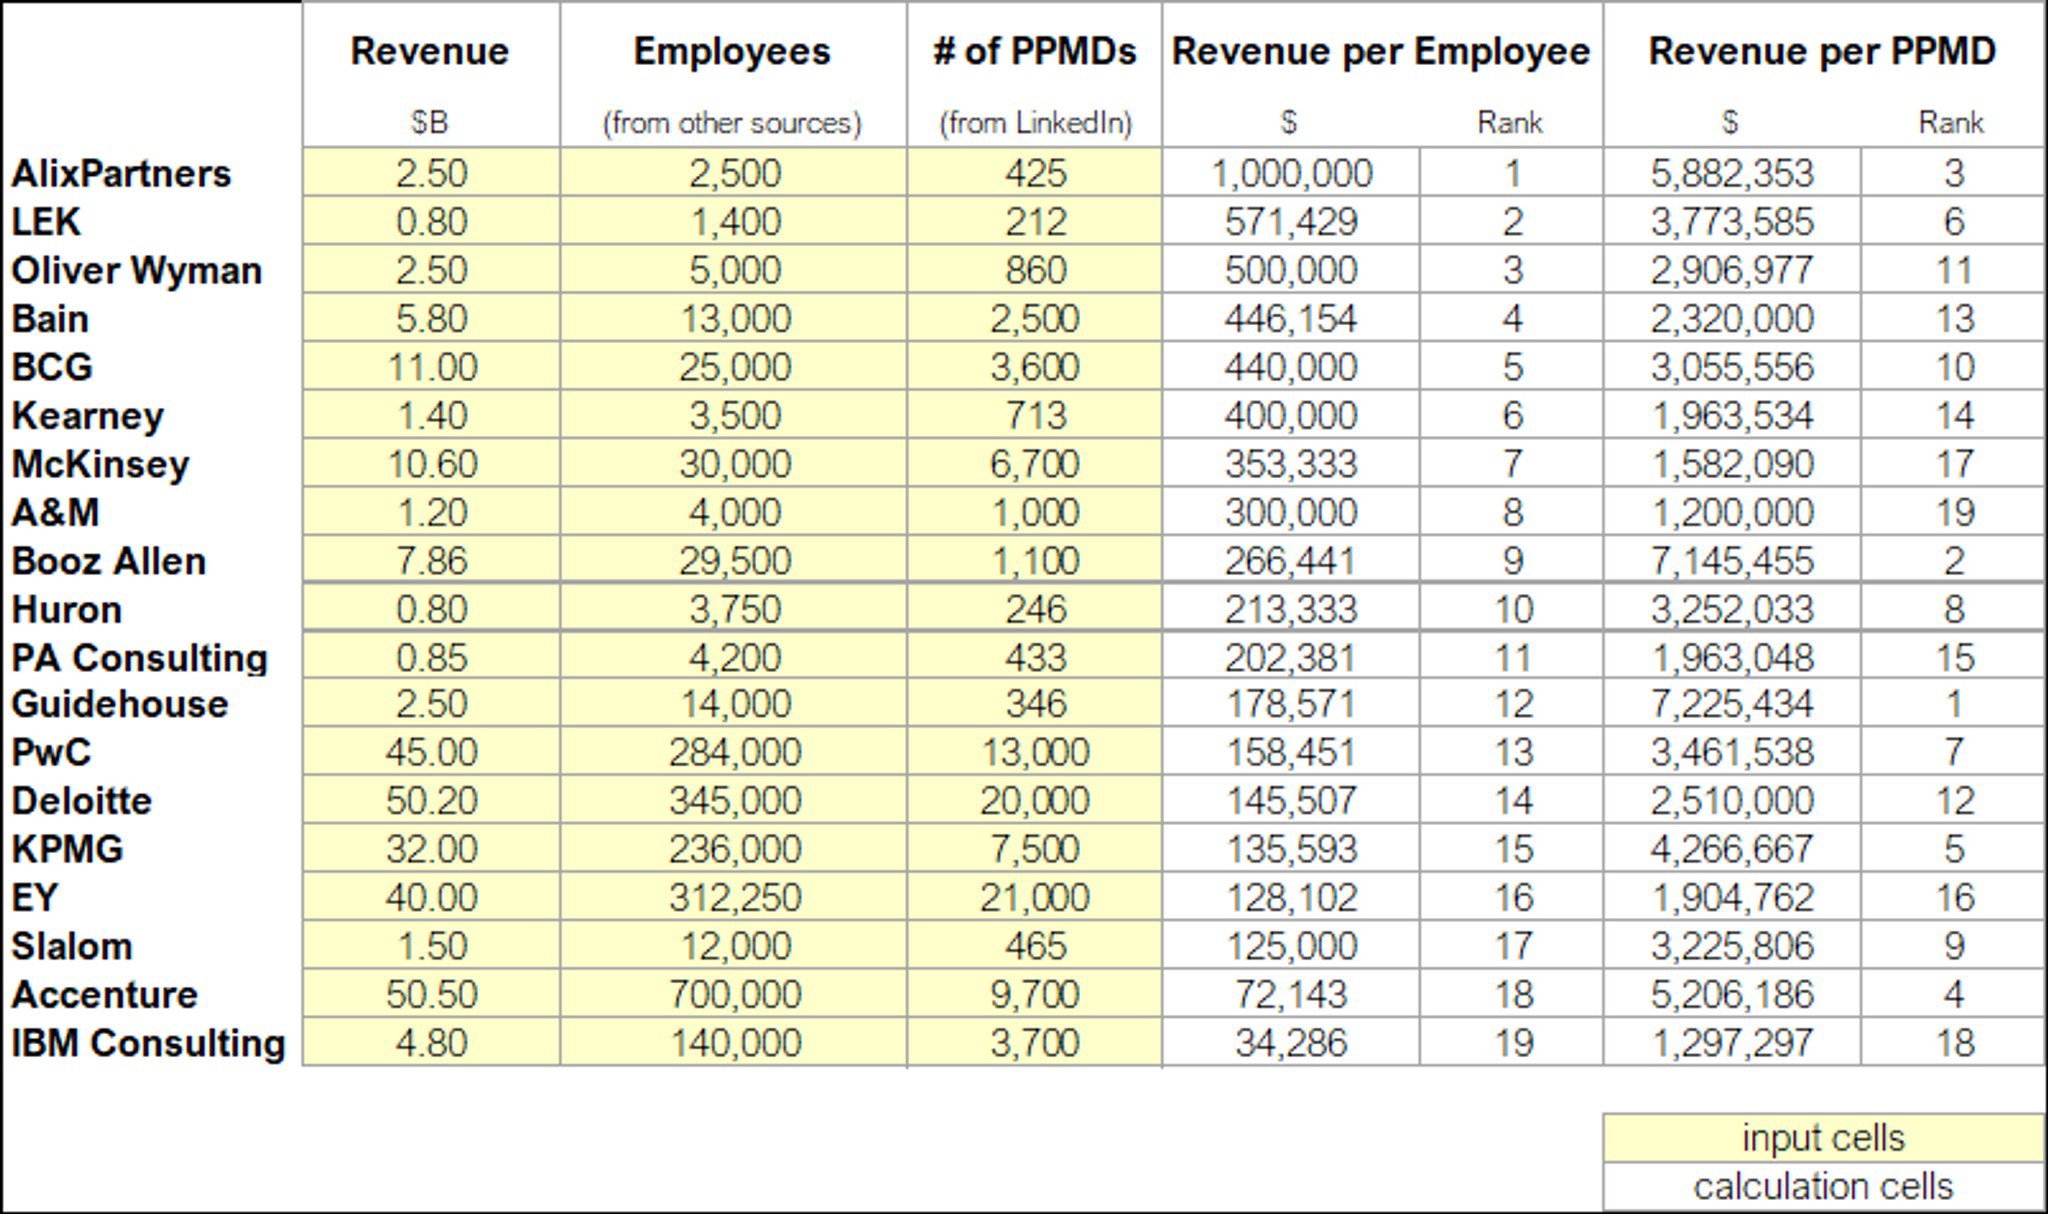
Task: Select Accenture's revenue value 50.50
Action: coord(431,995)
